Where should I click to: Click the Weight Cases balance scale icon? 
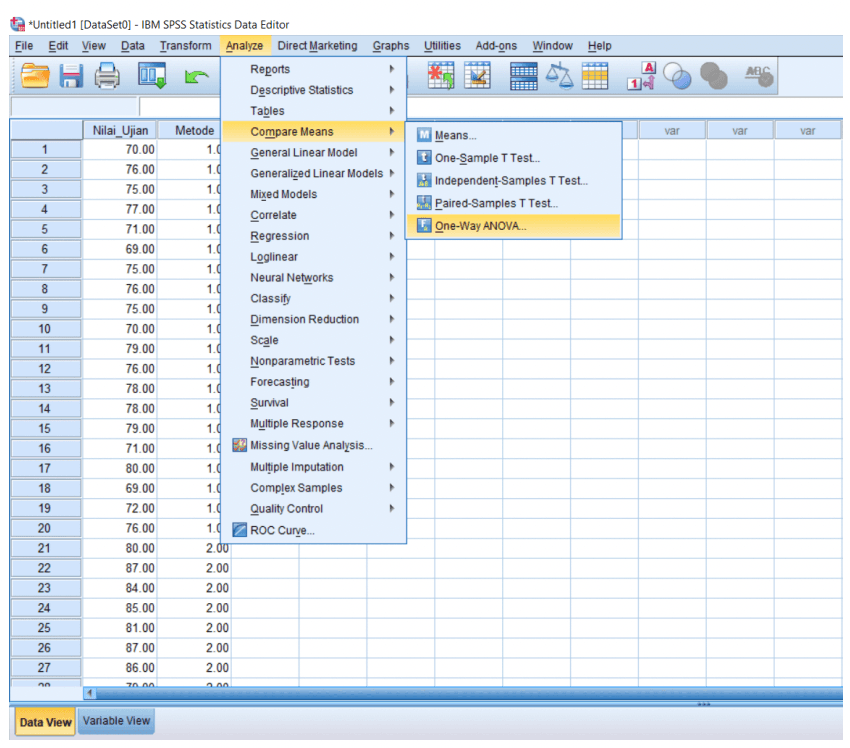click(x=559, y=75)
